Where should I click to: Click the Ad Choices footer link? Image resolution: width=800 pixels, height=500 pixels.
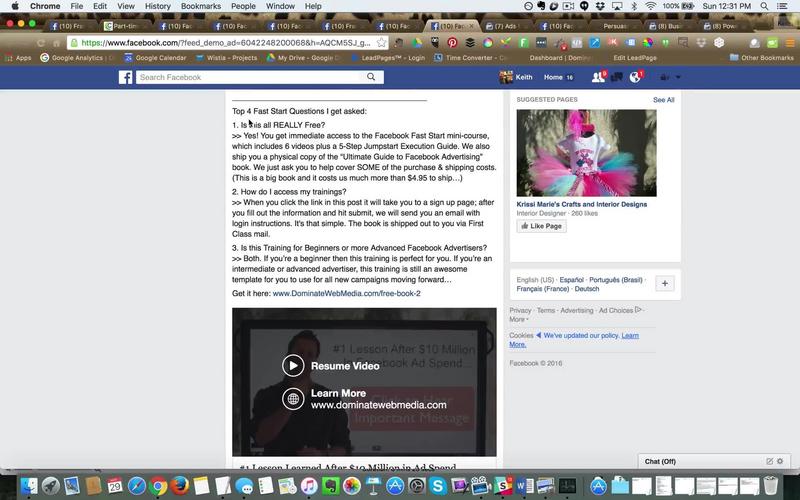tap(616, 310)
